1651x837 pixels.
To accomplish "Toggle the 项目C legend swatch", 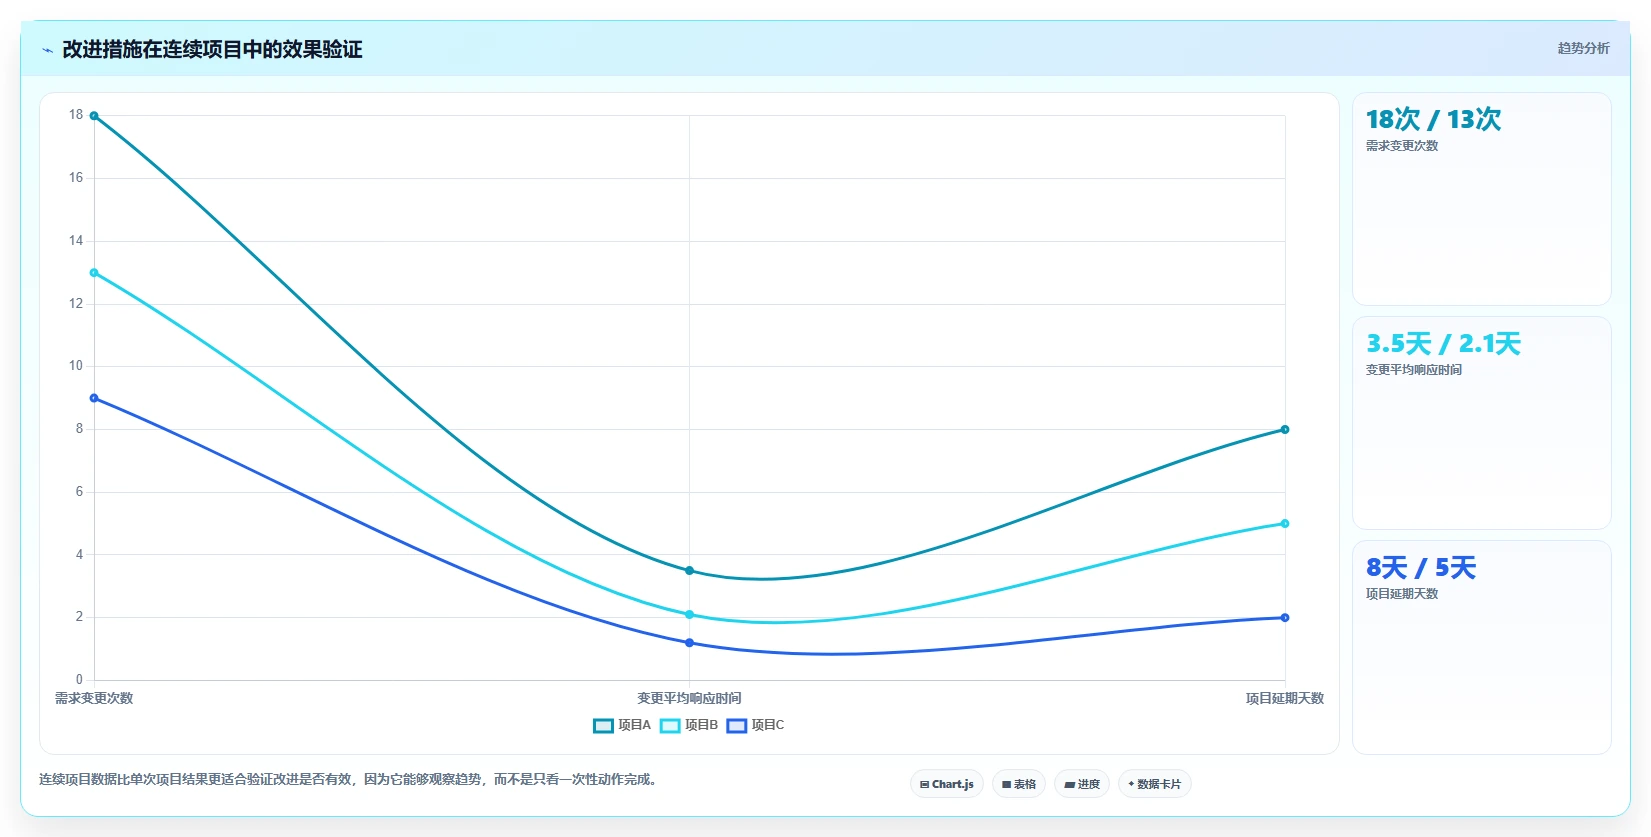I will tap(737, 726).
